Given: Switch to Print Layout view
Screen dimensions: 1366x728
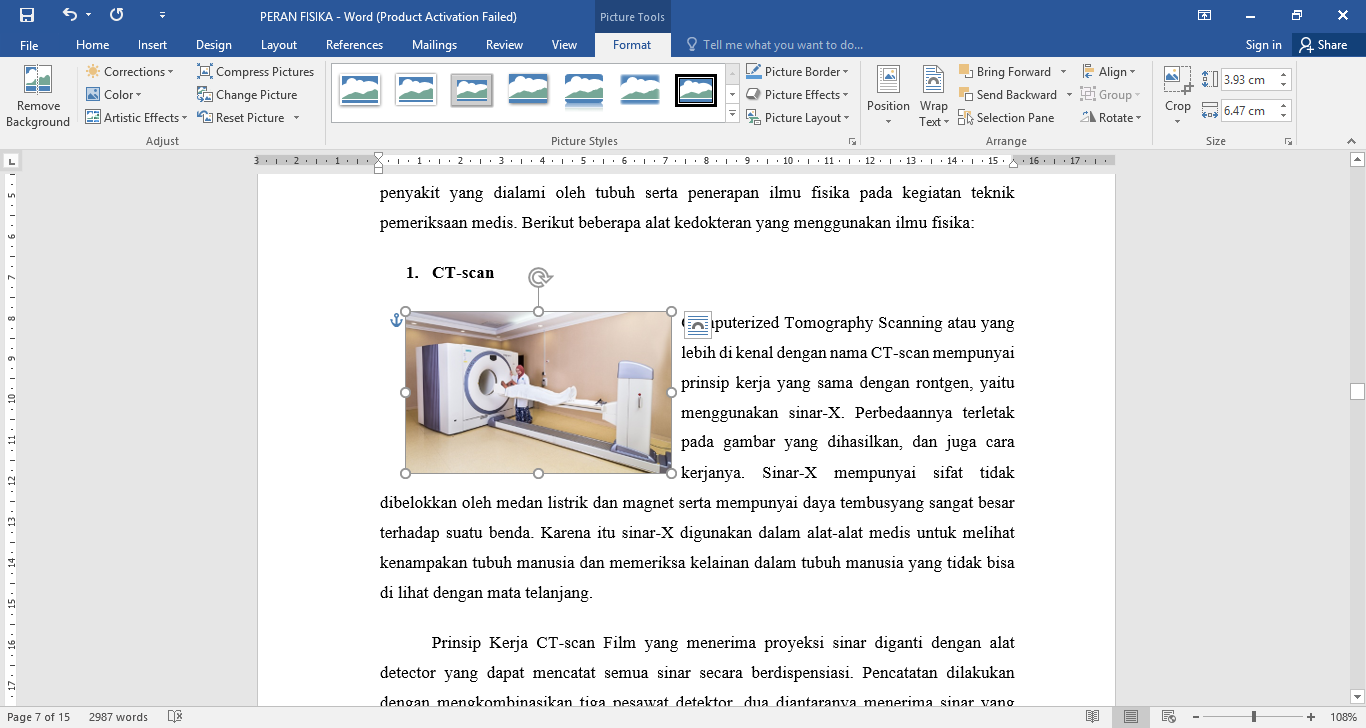Looking at the screenshot, I should pos(1130,717).
